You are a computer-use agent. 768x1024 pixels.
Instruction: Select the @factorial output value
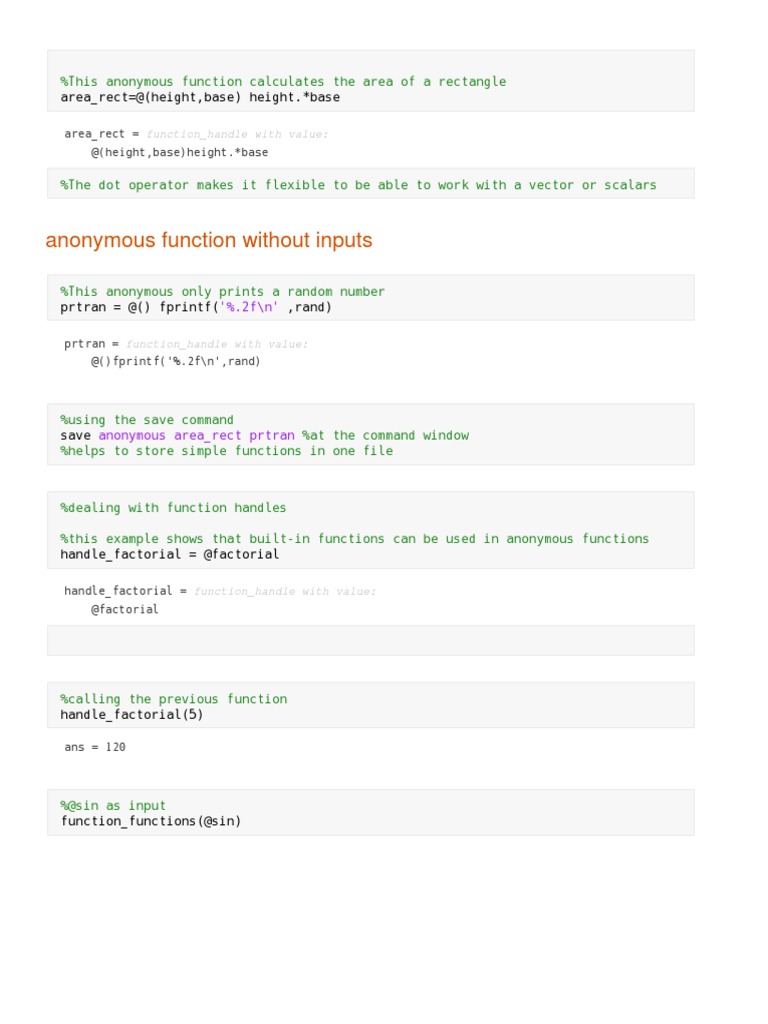tap(125, 609)
